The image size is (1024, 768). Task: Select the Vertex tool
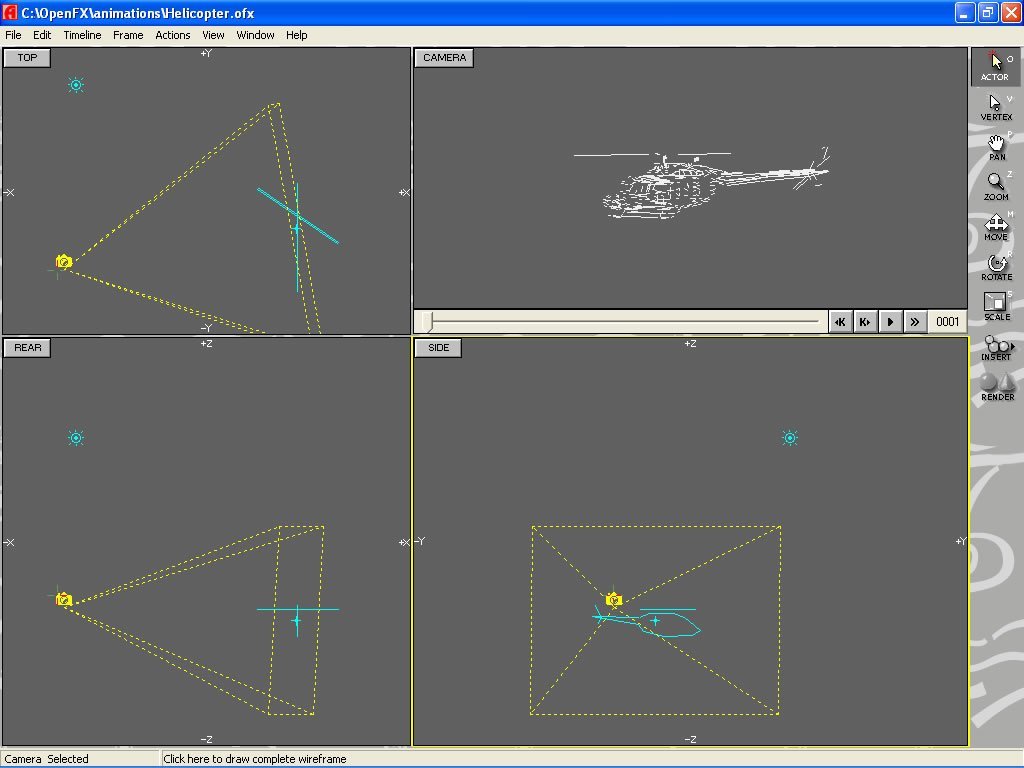point(995,107)
